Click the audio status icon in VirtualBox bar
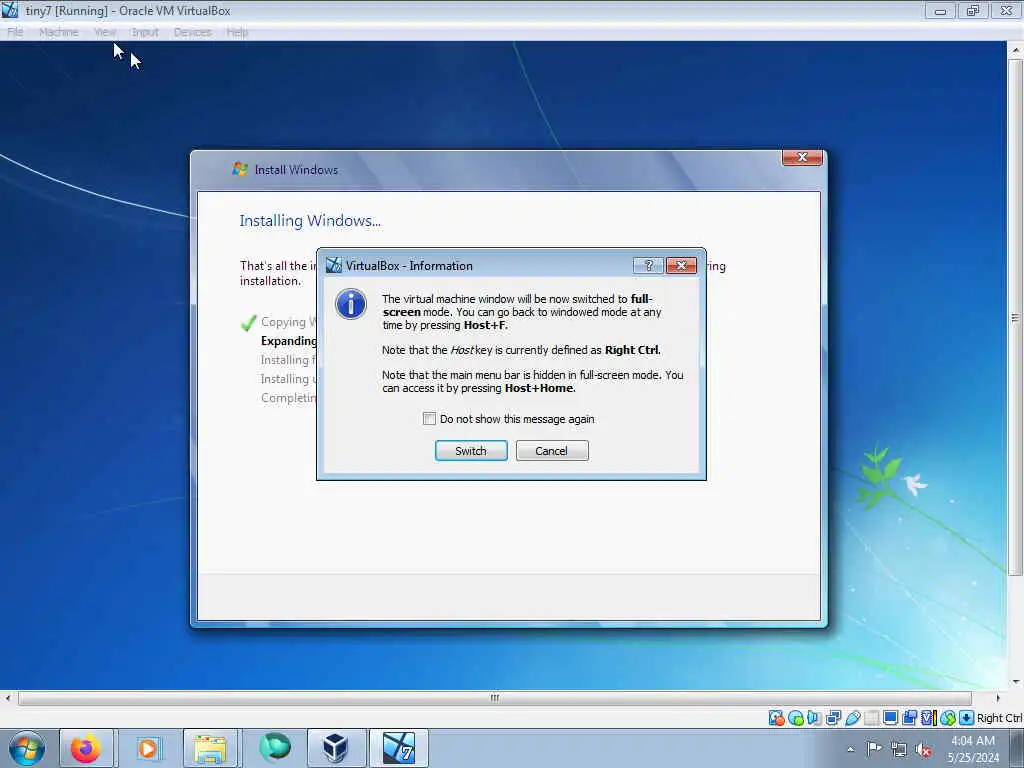The height and width of the screenshot is (768, 1024). (x=814, y=718)
